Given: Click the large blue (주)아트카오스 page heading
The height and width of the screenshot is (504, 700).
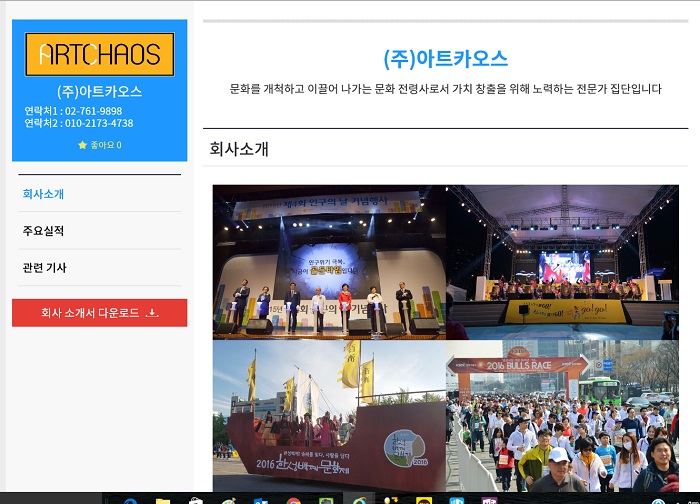Looking at the screenshot, I should 445,58.
